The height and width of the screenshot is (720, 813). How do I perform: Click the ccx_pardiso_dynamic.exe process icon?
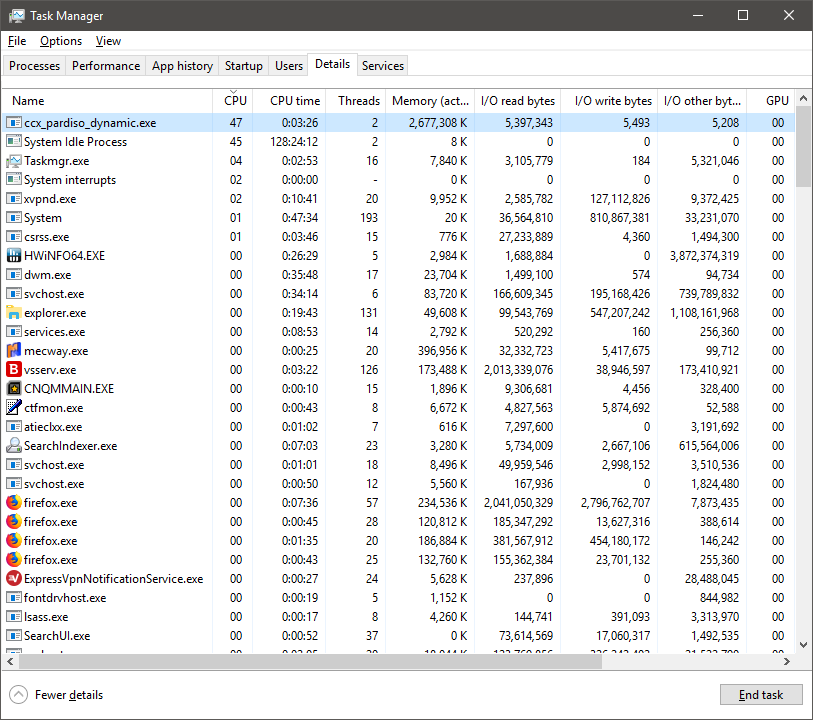(14, 123)
